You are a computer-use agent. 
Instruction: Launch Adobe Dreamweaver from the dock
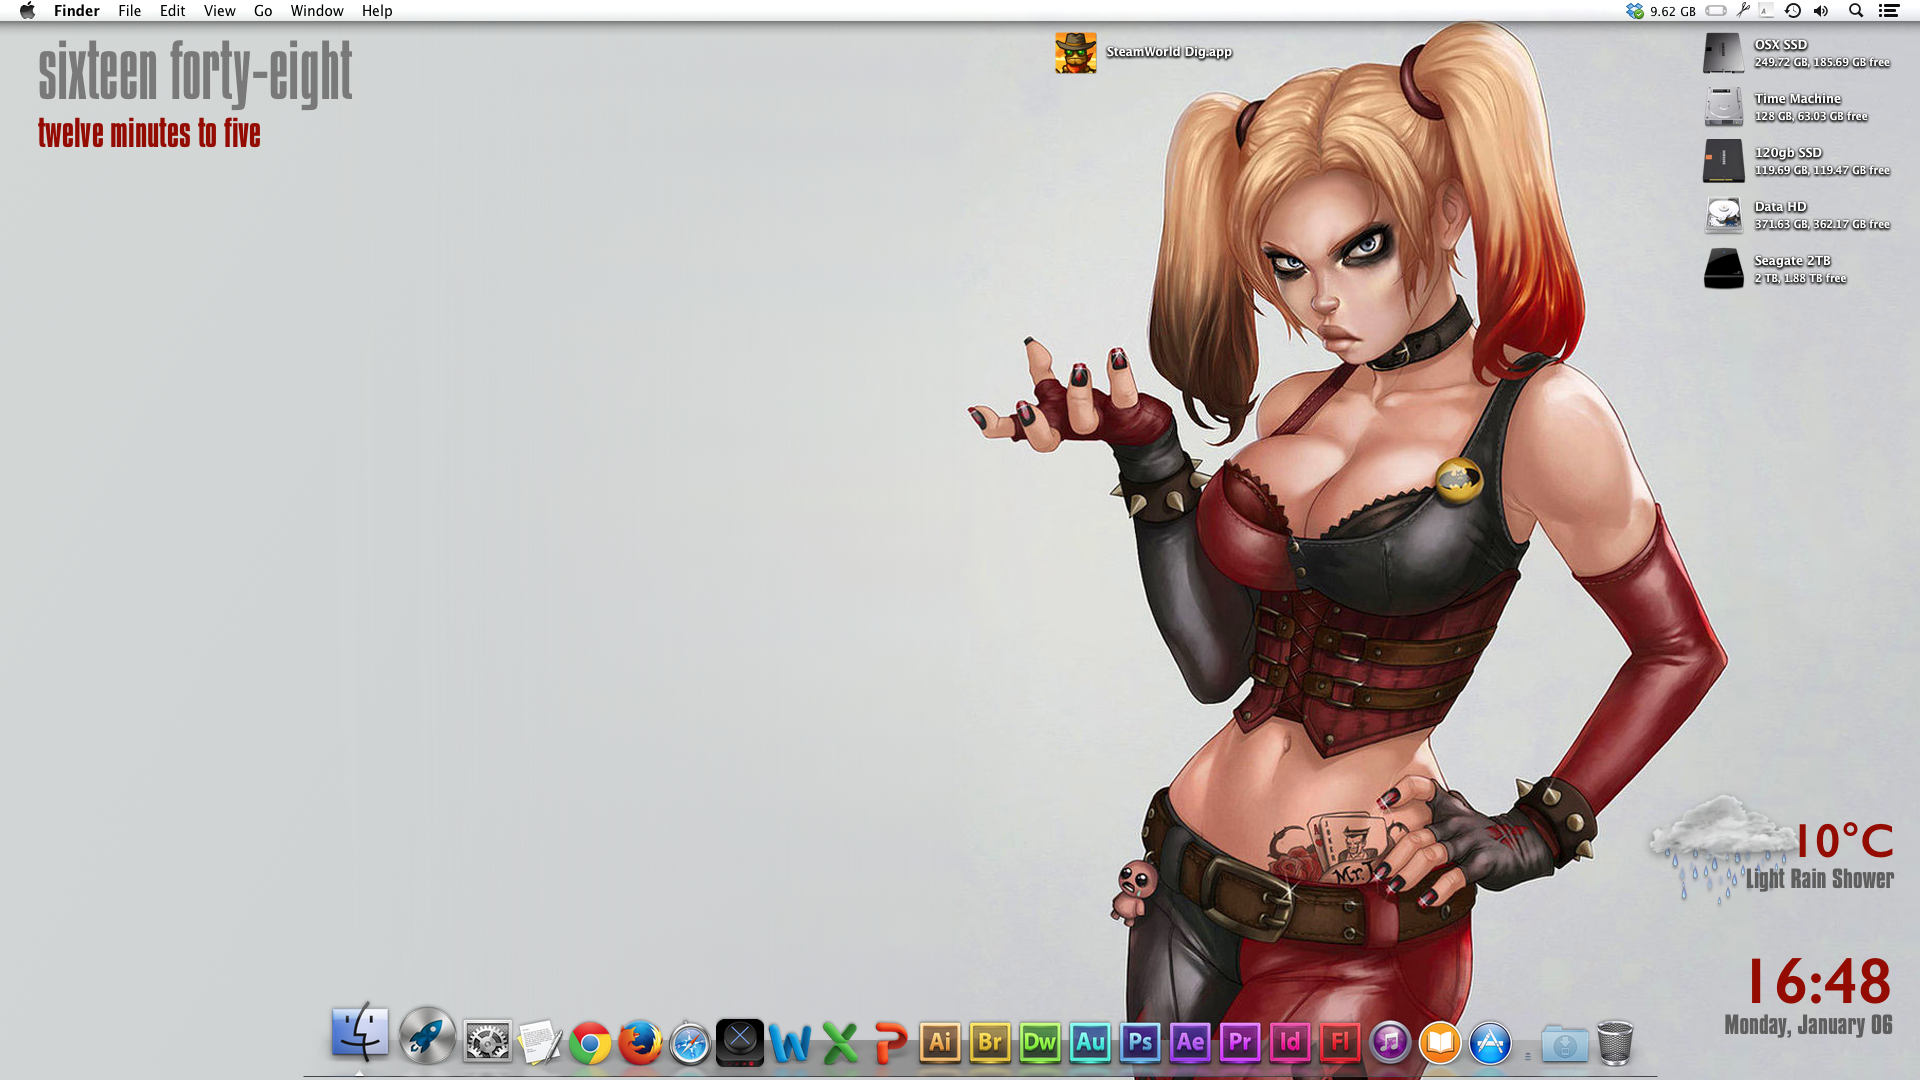1040,1043
